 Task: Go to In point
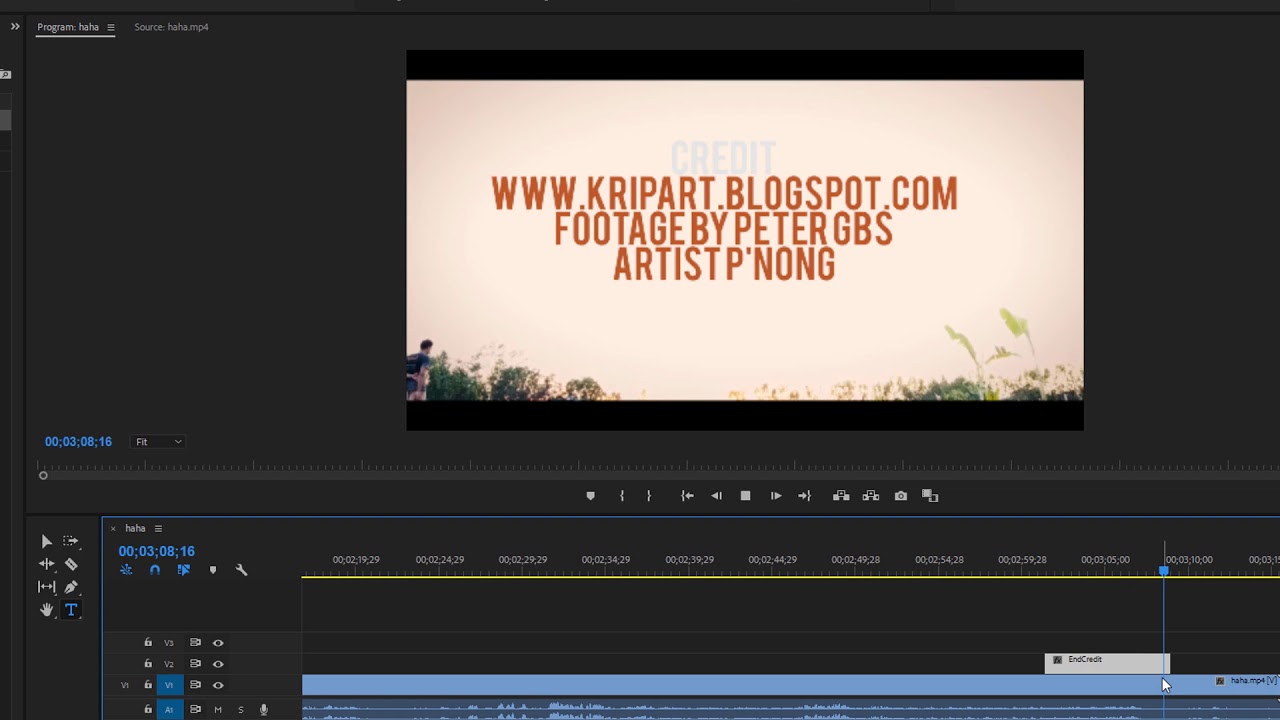click(x=687, y=496)
